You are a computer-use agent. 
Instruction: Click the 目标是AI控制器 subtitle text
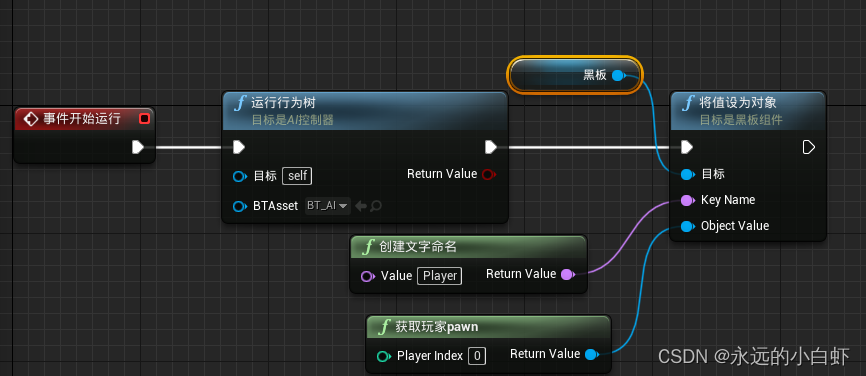click(292, 120)
